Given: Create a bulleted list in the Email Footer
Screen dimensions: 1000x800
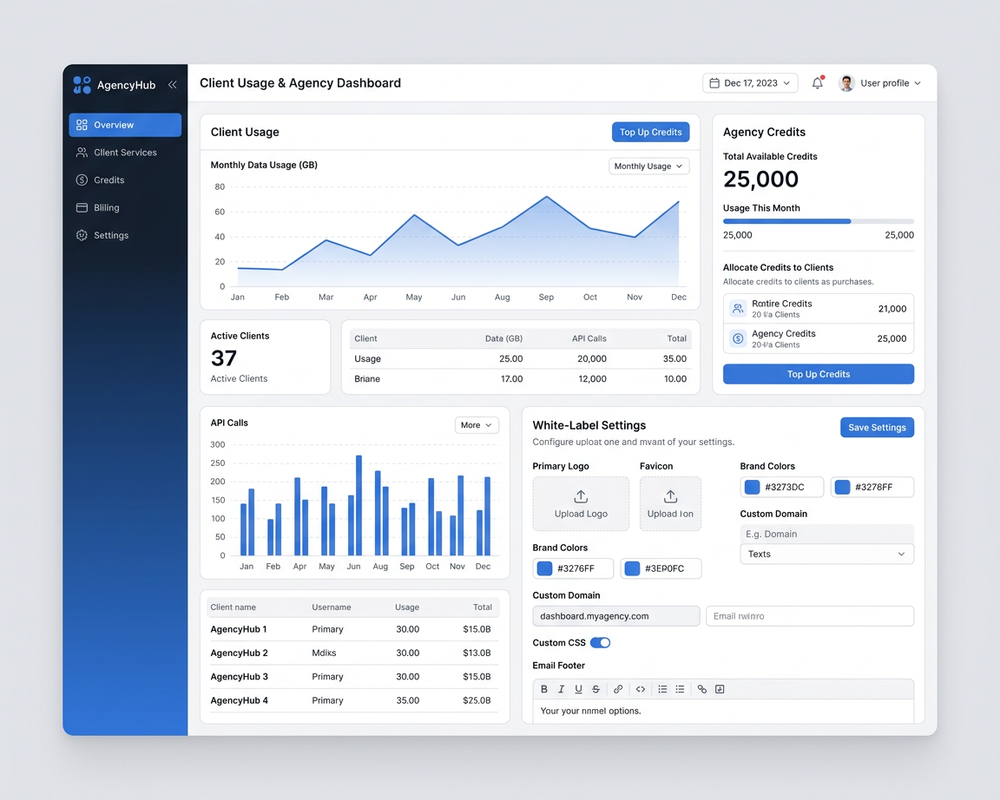Looking at the screenshot, I should tap(662, 689).
